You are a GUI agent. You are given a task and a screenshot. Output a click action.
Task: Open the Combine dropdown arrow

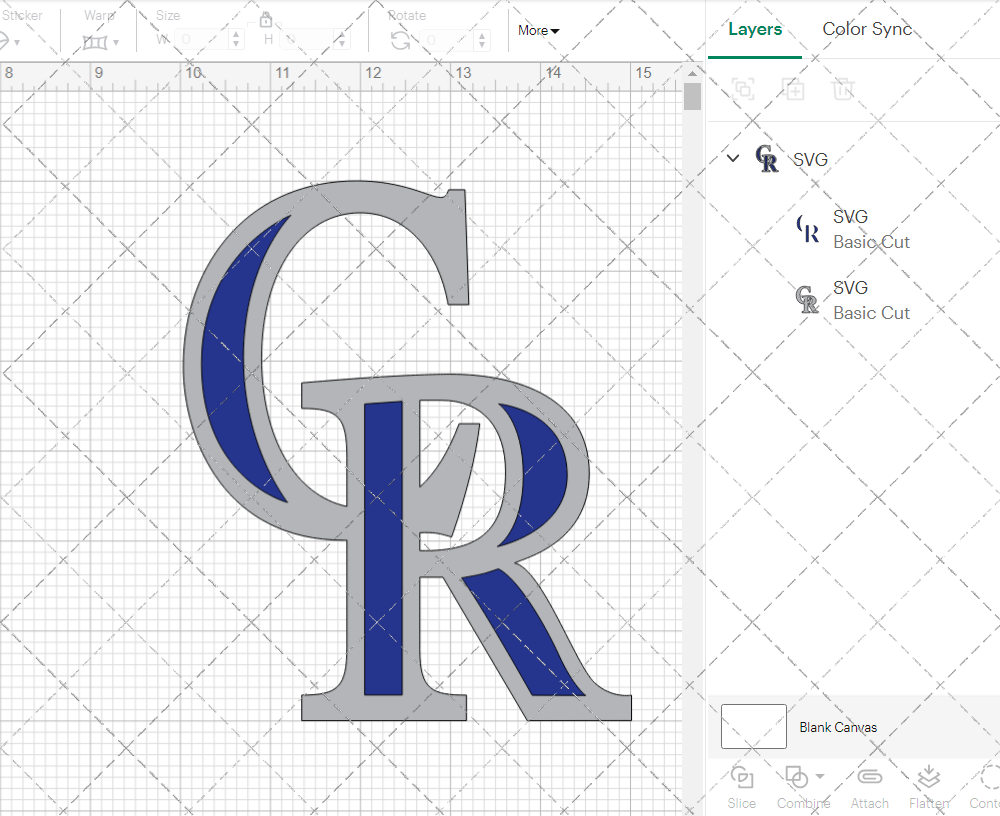coord(820,776)
